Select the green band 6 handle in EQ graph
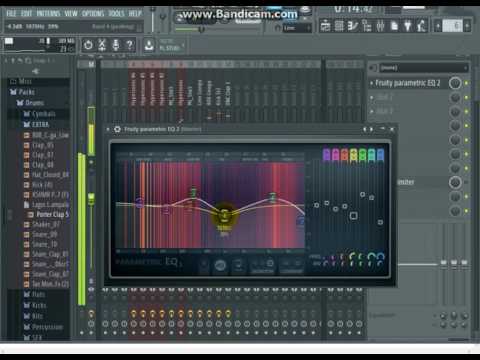Screen dimensions: 480x360 click(273, 196)
